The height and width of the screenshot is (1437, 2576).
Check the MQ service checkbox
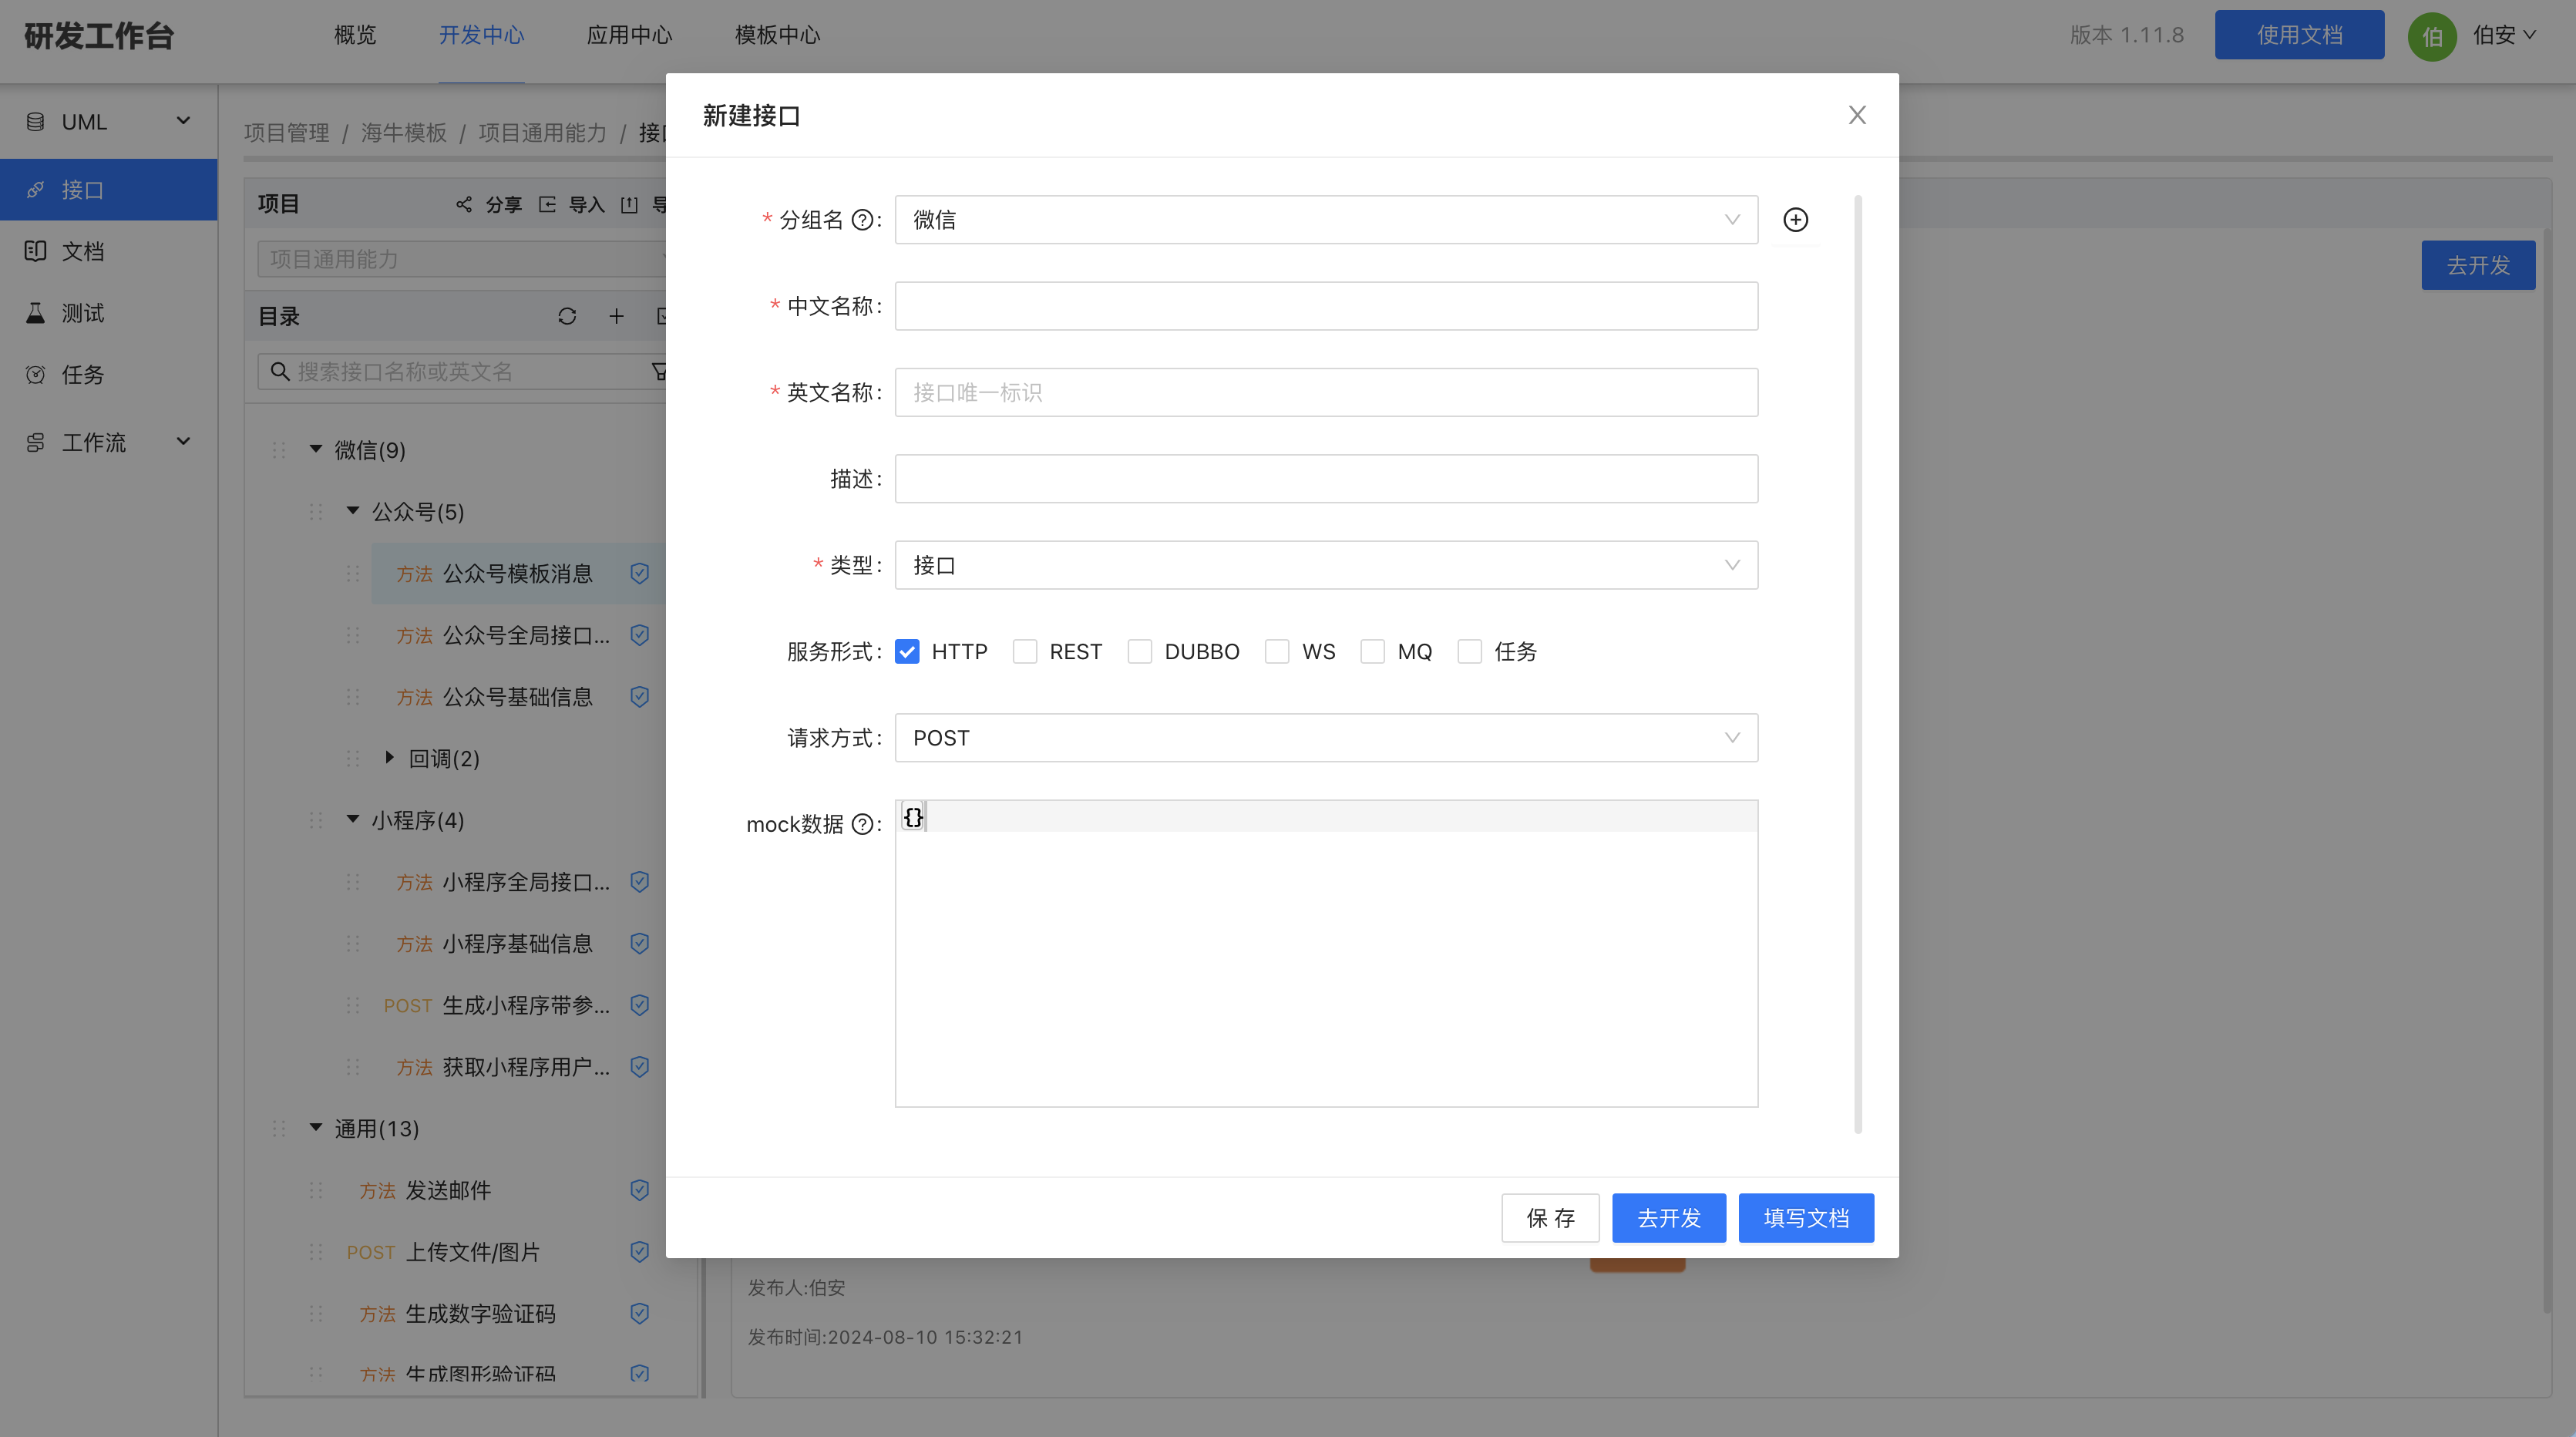[x=1372, y=652]
